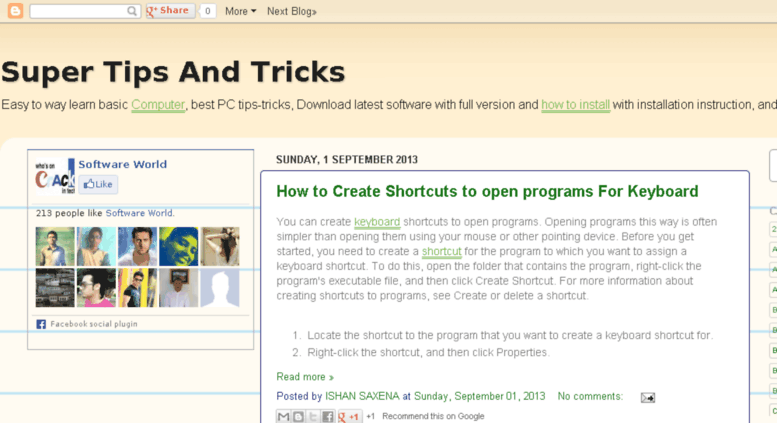Click the Facebook icon beside social plugin

[41, 324]
